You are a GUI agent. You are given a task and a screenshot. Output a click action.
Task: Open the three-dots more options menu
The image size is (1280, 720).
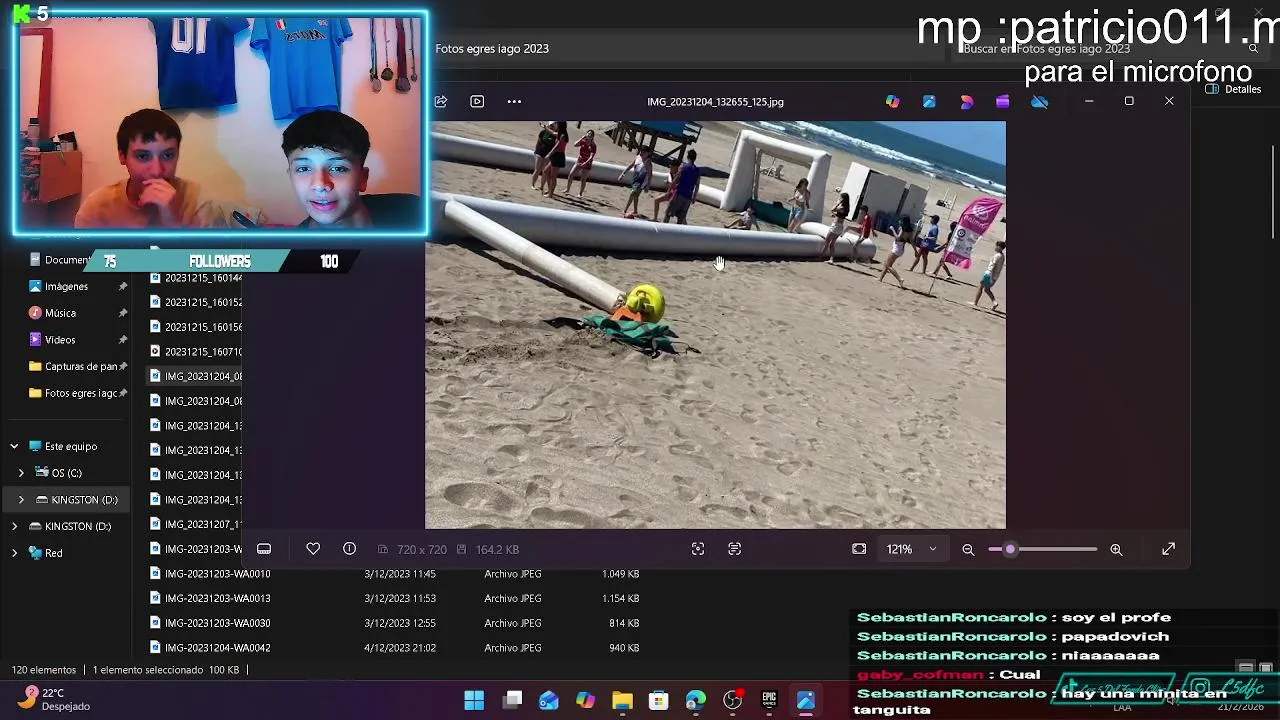[514, 101]
